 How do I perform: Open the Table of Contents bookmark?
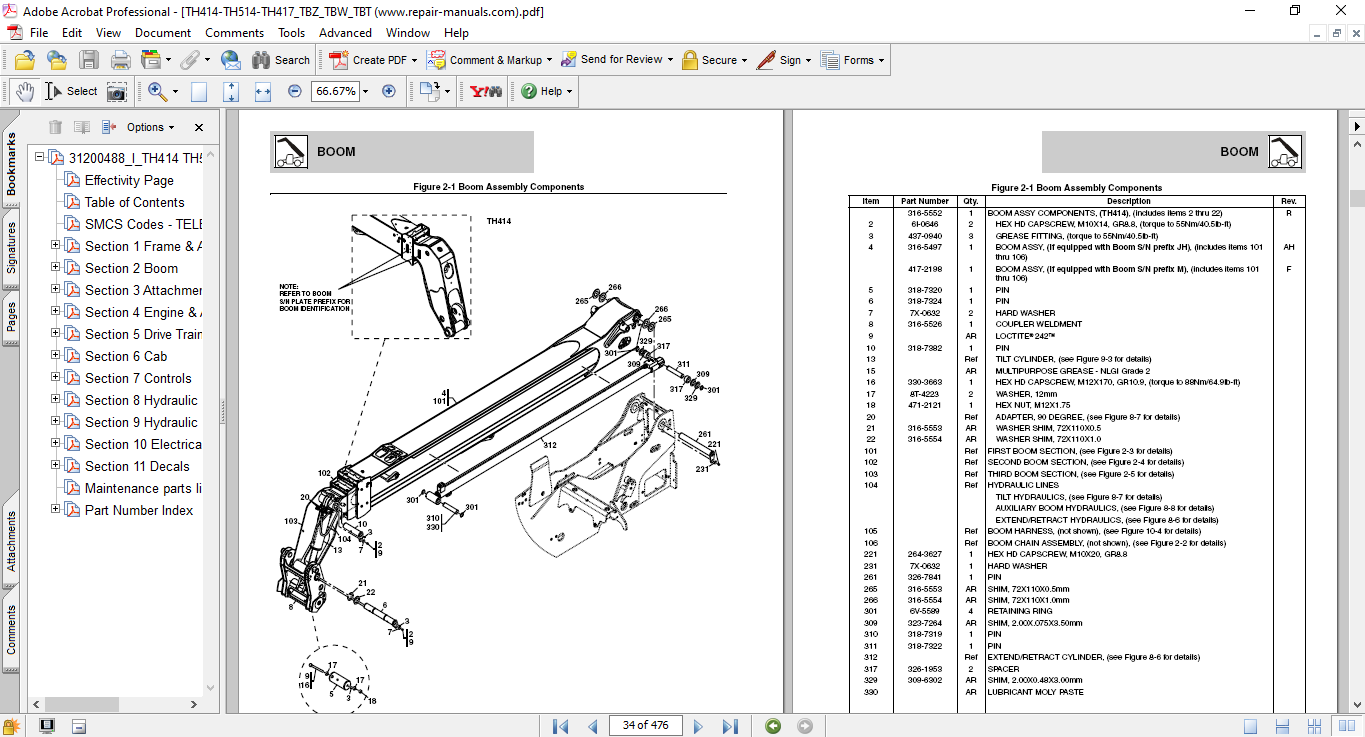[x=134, y=202]
